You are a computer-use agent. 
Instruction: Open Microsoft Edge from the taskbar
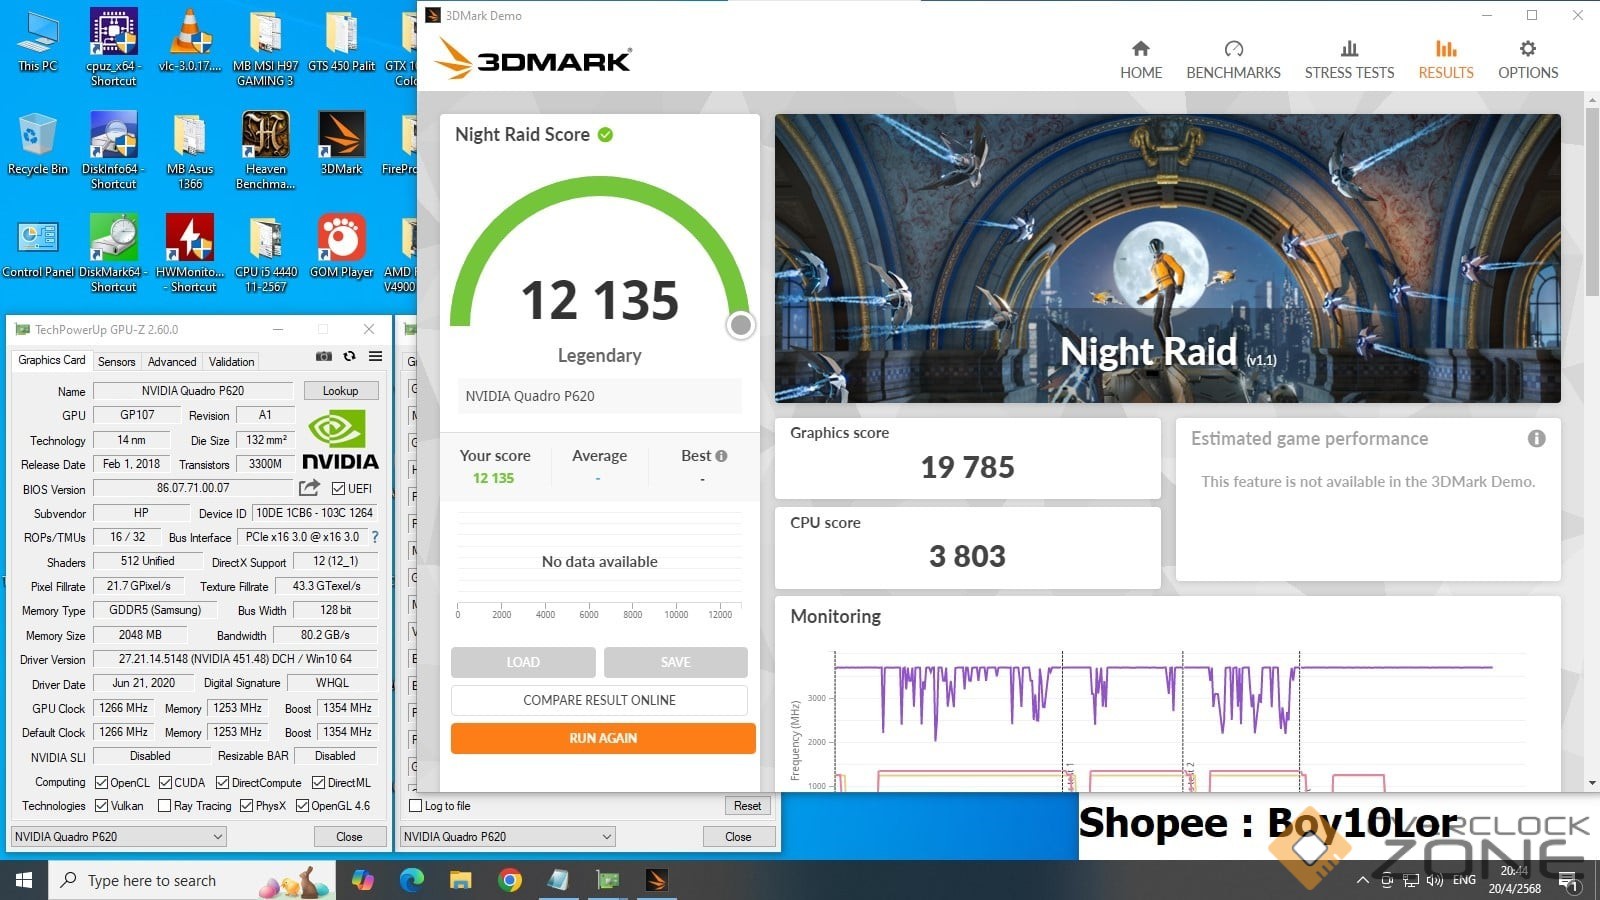coord(411,880)
